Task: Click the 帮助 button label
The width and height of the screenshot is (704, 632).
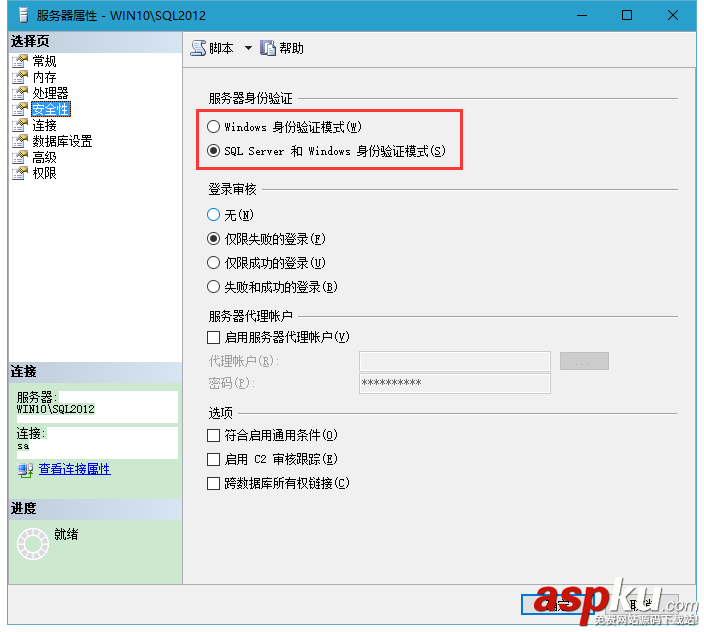Action: pos(291,48)
